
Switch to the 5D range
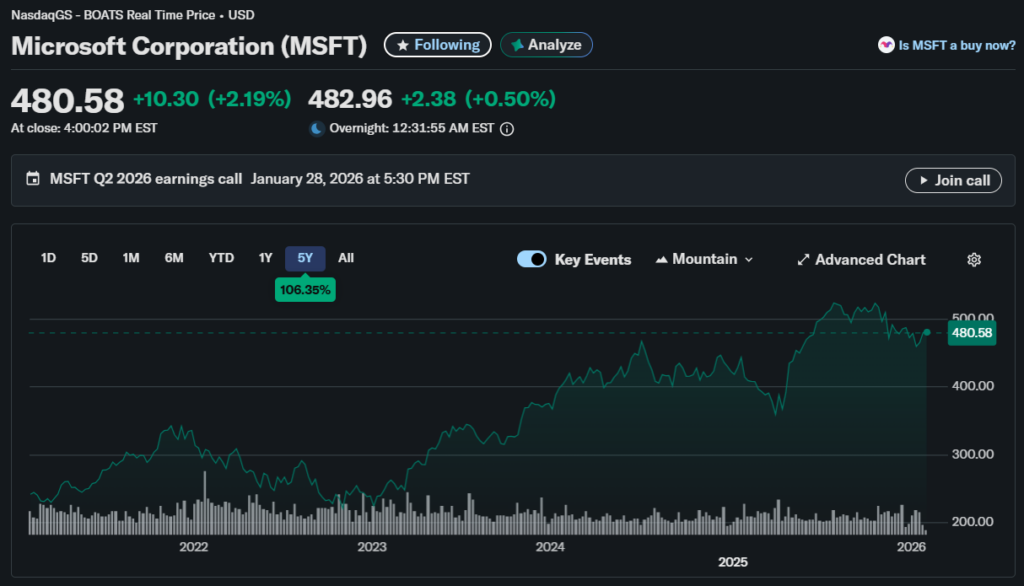(89, 258)
